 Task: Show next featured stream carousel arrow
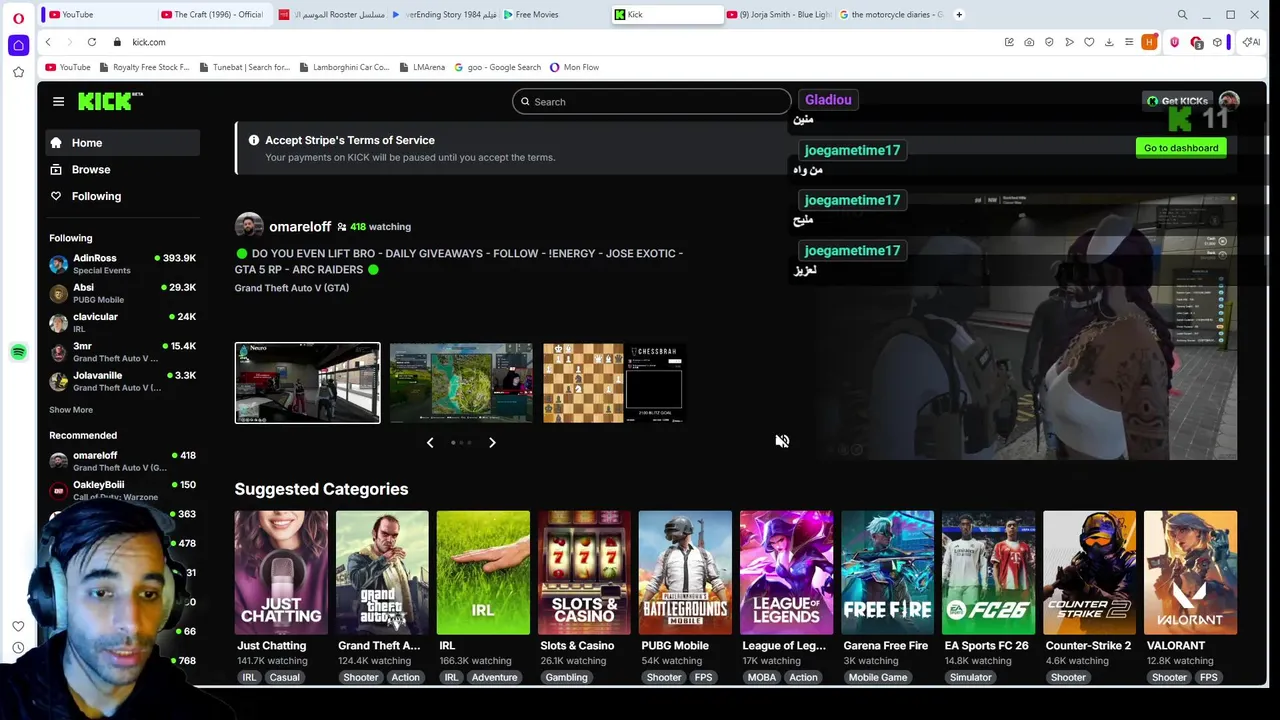pos(492,442)
